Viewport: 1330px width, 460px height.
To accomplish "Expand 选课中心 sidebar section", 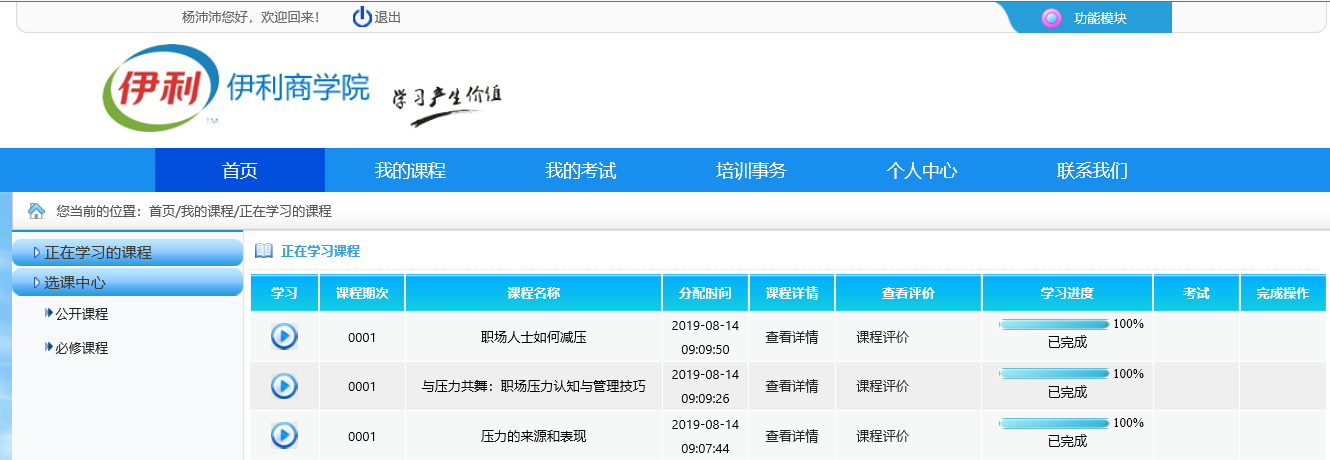I will click(75, 283).
